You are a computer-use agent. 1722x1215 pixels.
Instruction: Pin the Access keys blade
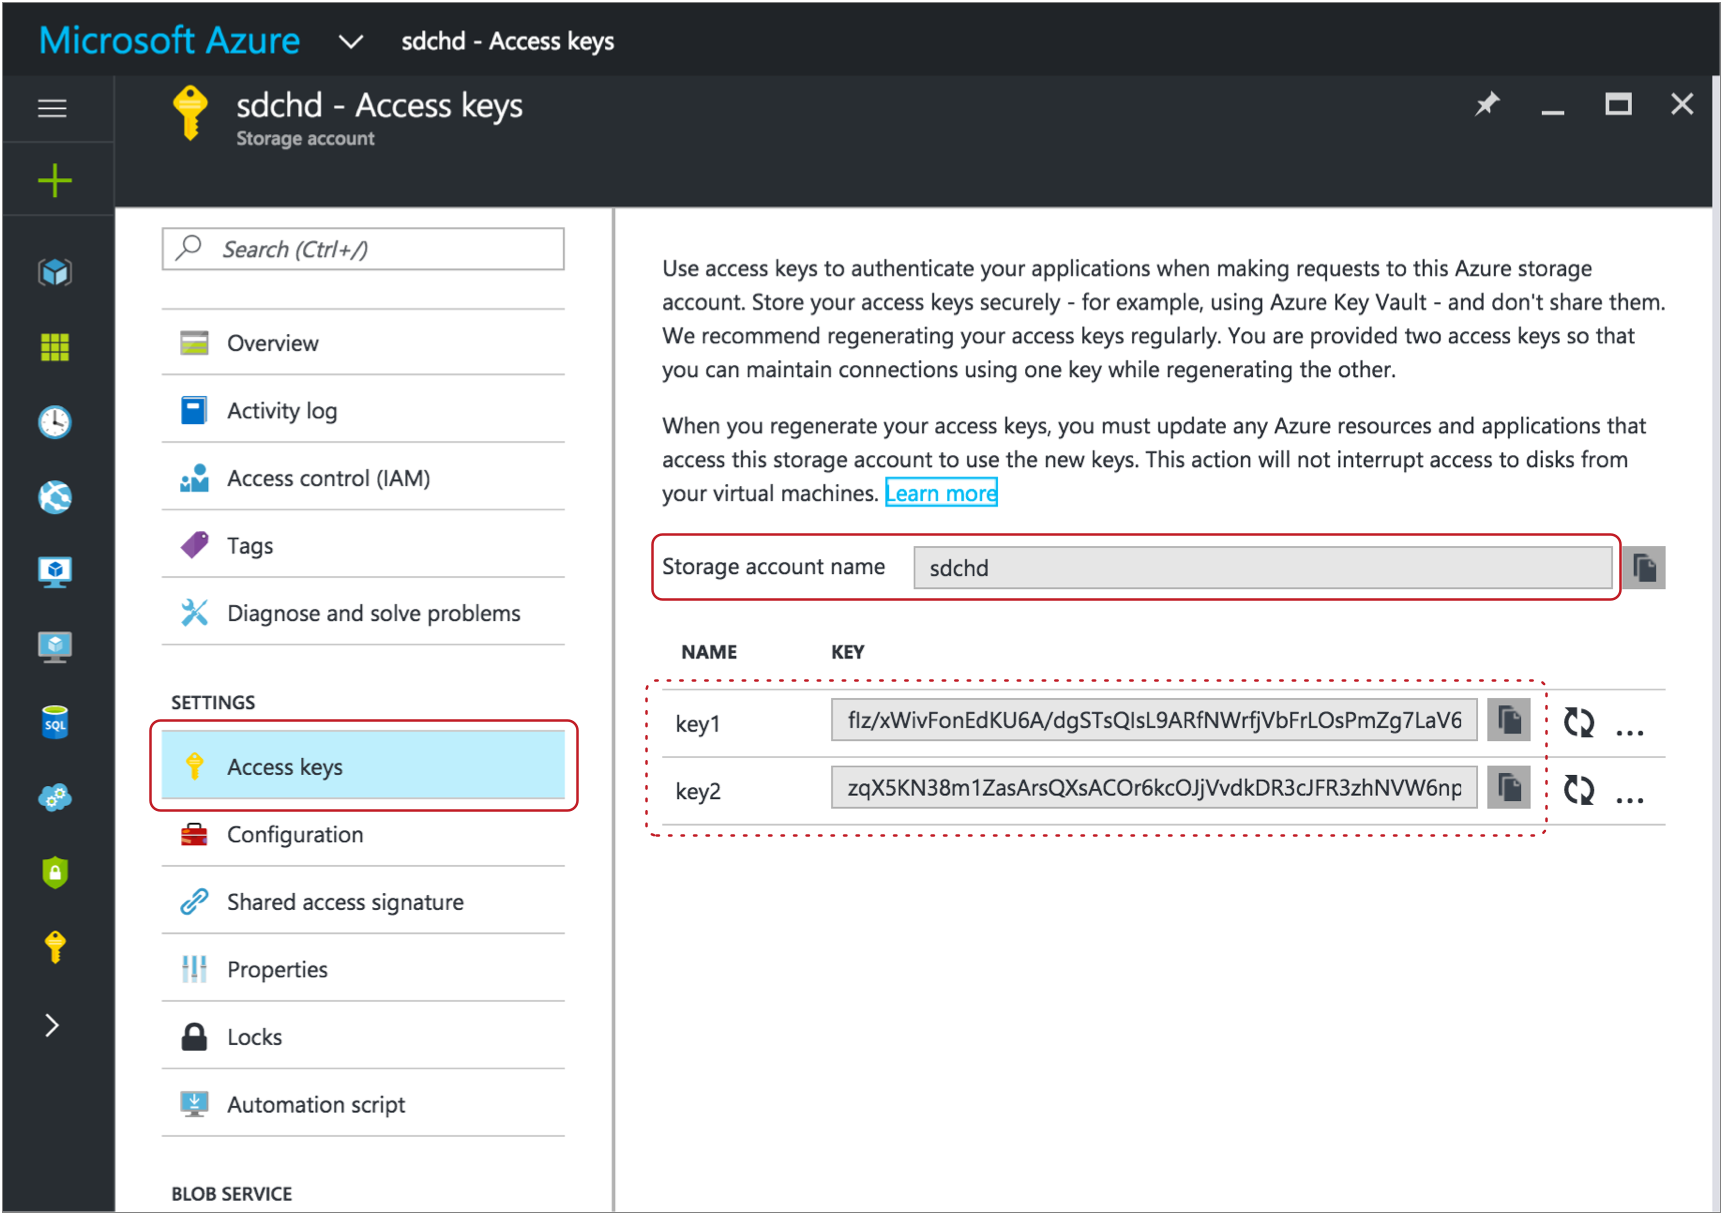tap(1487, 104)
